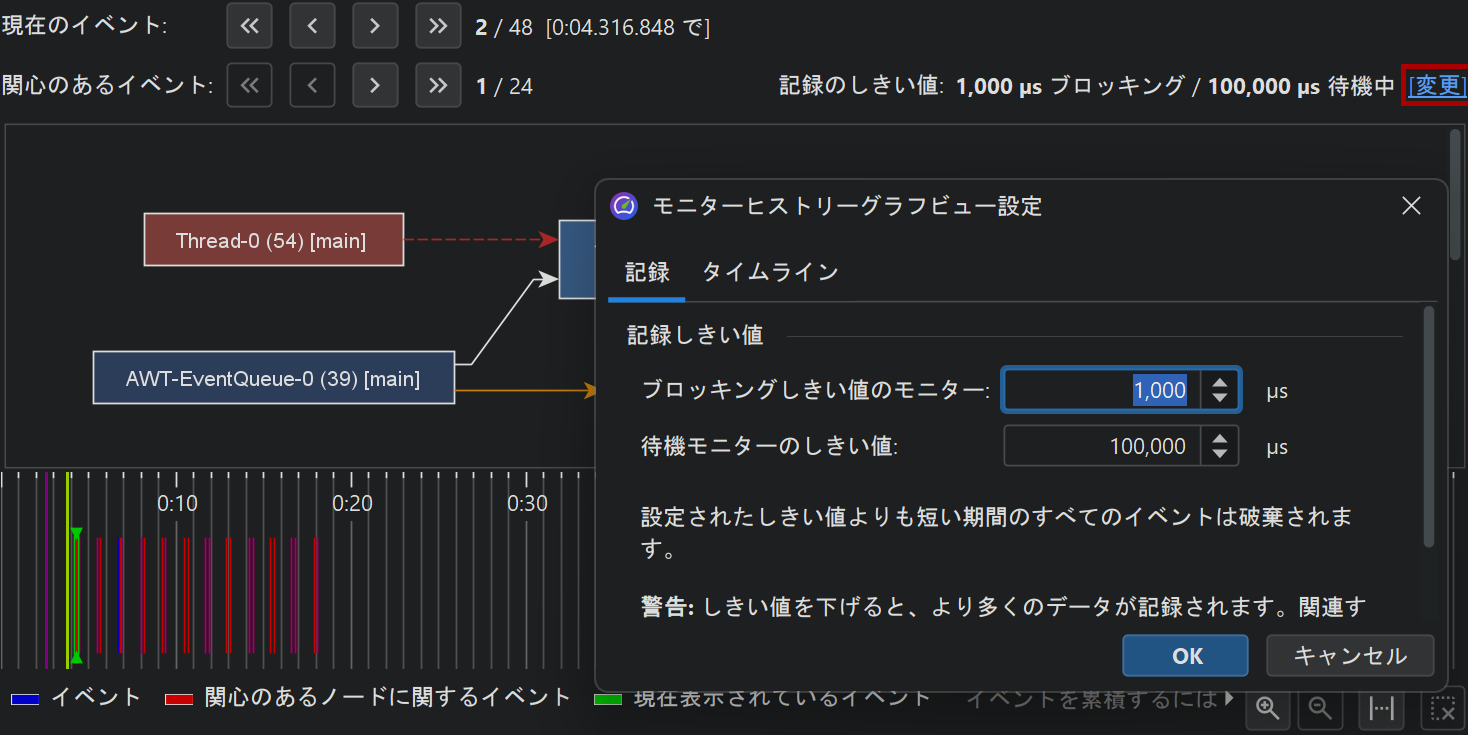The image size is (1468, 735).
Task: Click the 変更 link for thresholds
Action: (1436, 86)
